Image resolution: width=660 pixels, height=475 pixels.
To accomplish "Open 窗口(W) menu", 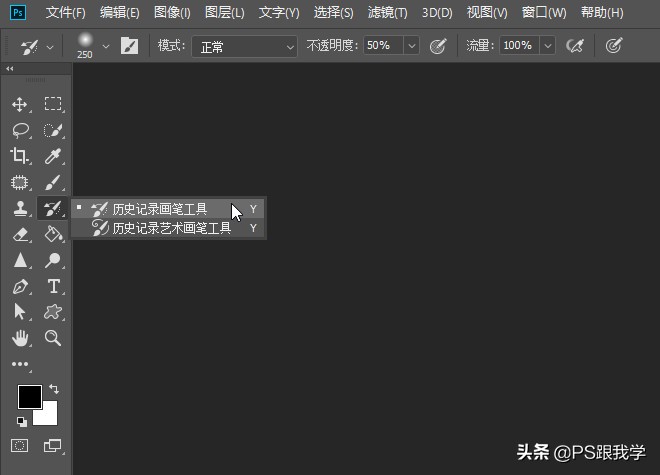I will pyautogui.click(x=544, y=13).
